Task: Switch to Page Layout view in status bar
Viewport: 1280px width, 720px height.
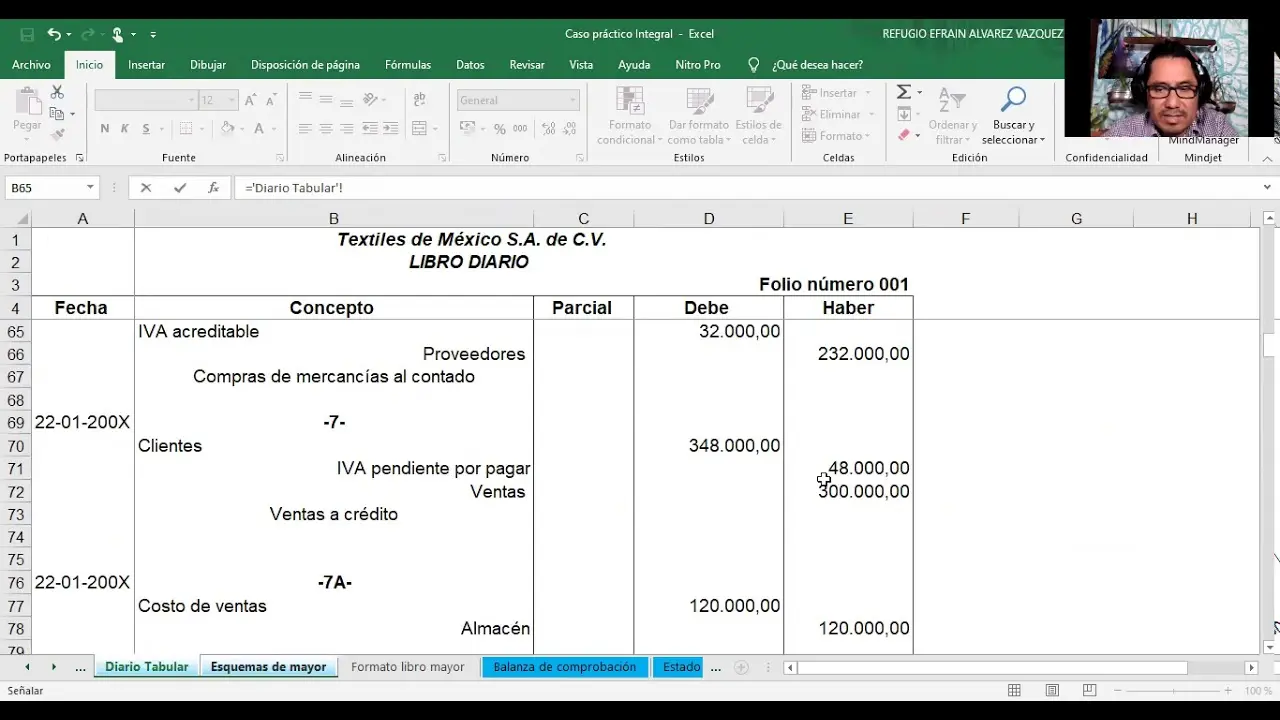Action: pos(1052,691)
